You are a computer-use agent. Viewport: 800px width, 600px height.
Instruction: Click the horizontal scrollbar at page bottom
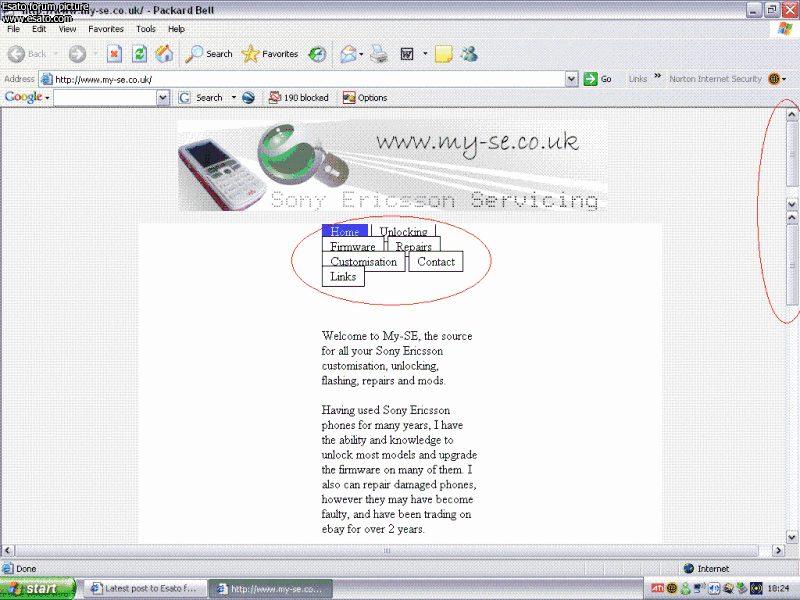388,551
